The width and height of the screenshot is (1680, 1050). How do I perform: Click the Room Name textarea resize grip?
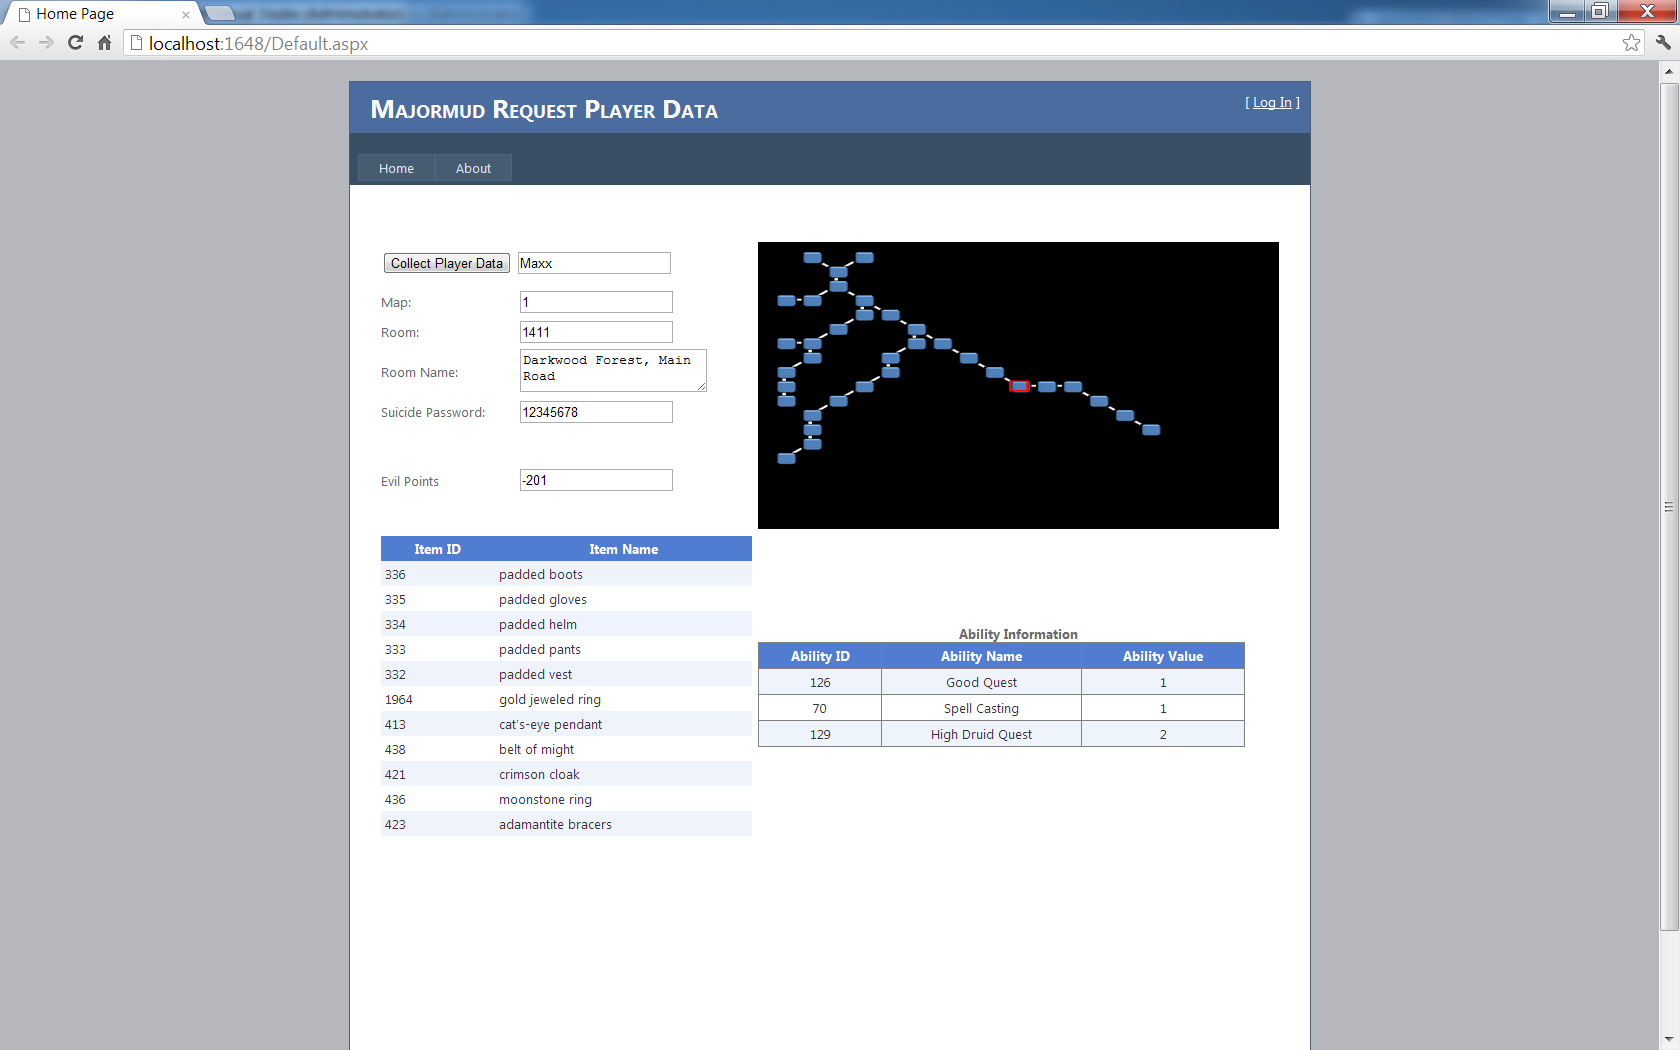(701, 386)
